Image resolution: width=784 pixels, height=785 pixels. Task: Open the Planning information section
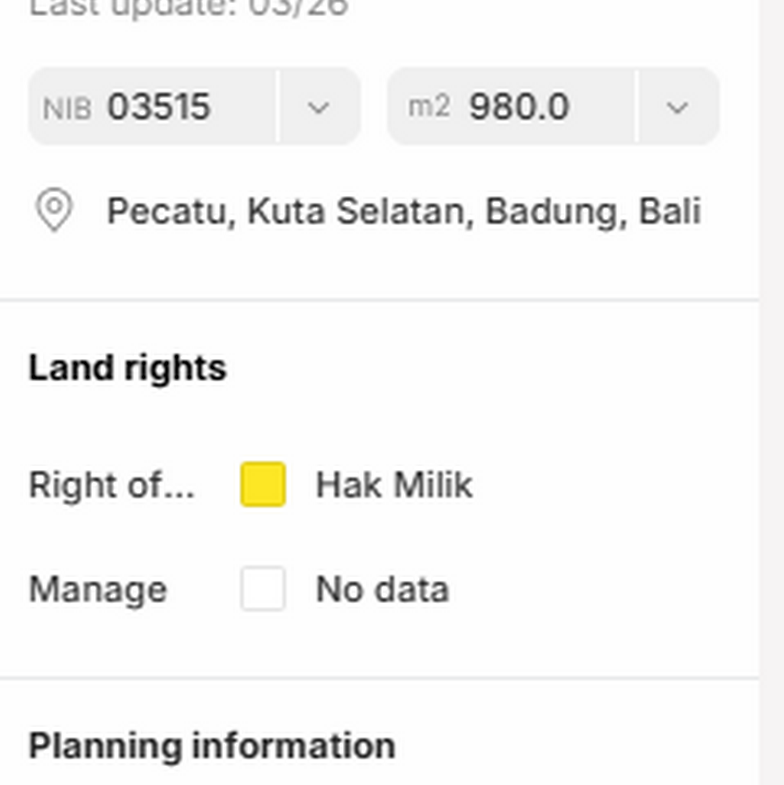[x=211, y=746]
